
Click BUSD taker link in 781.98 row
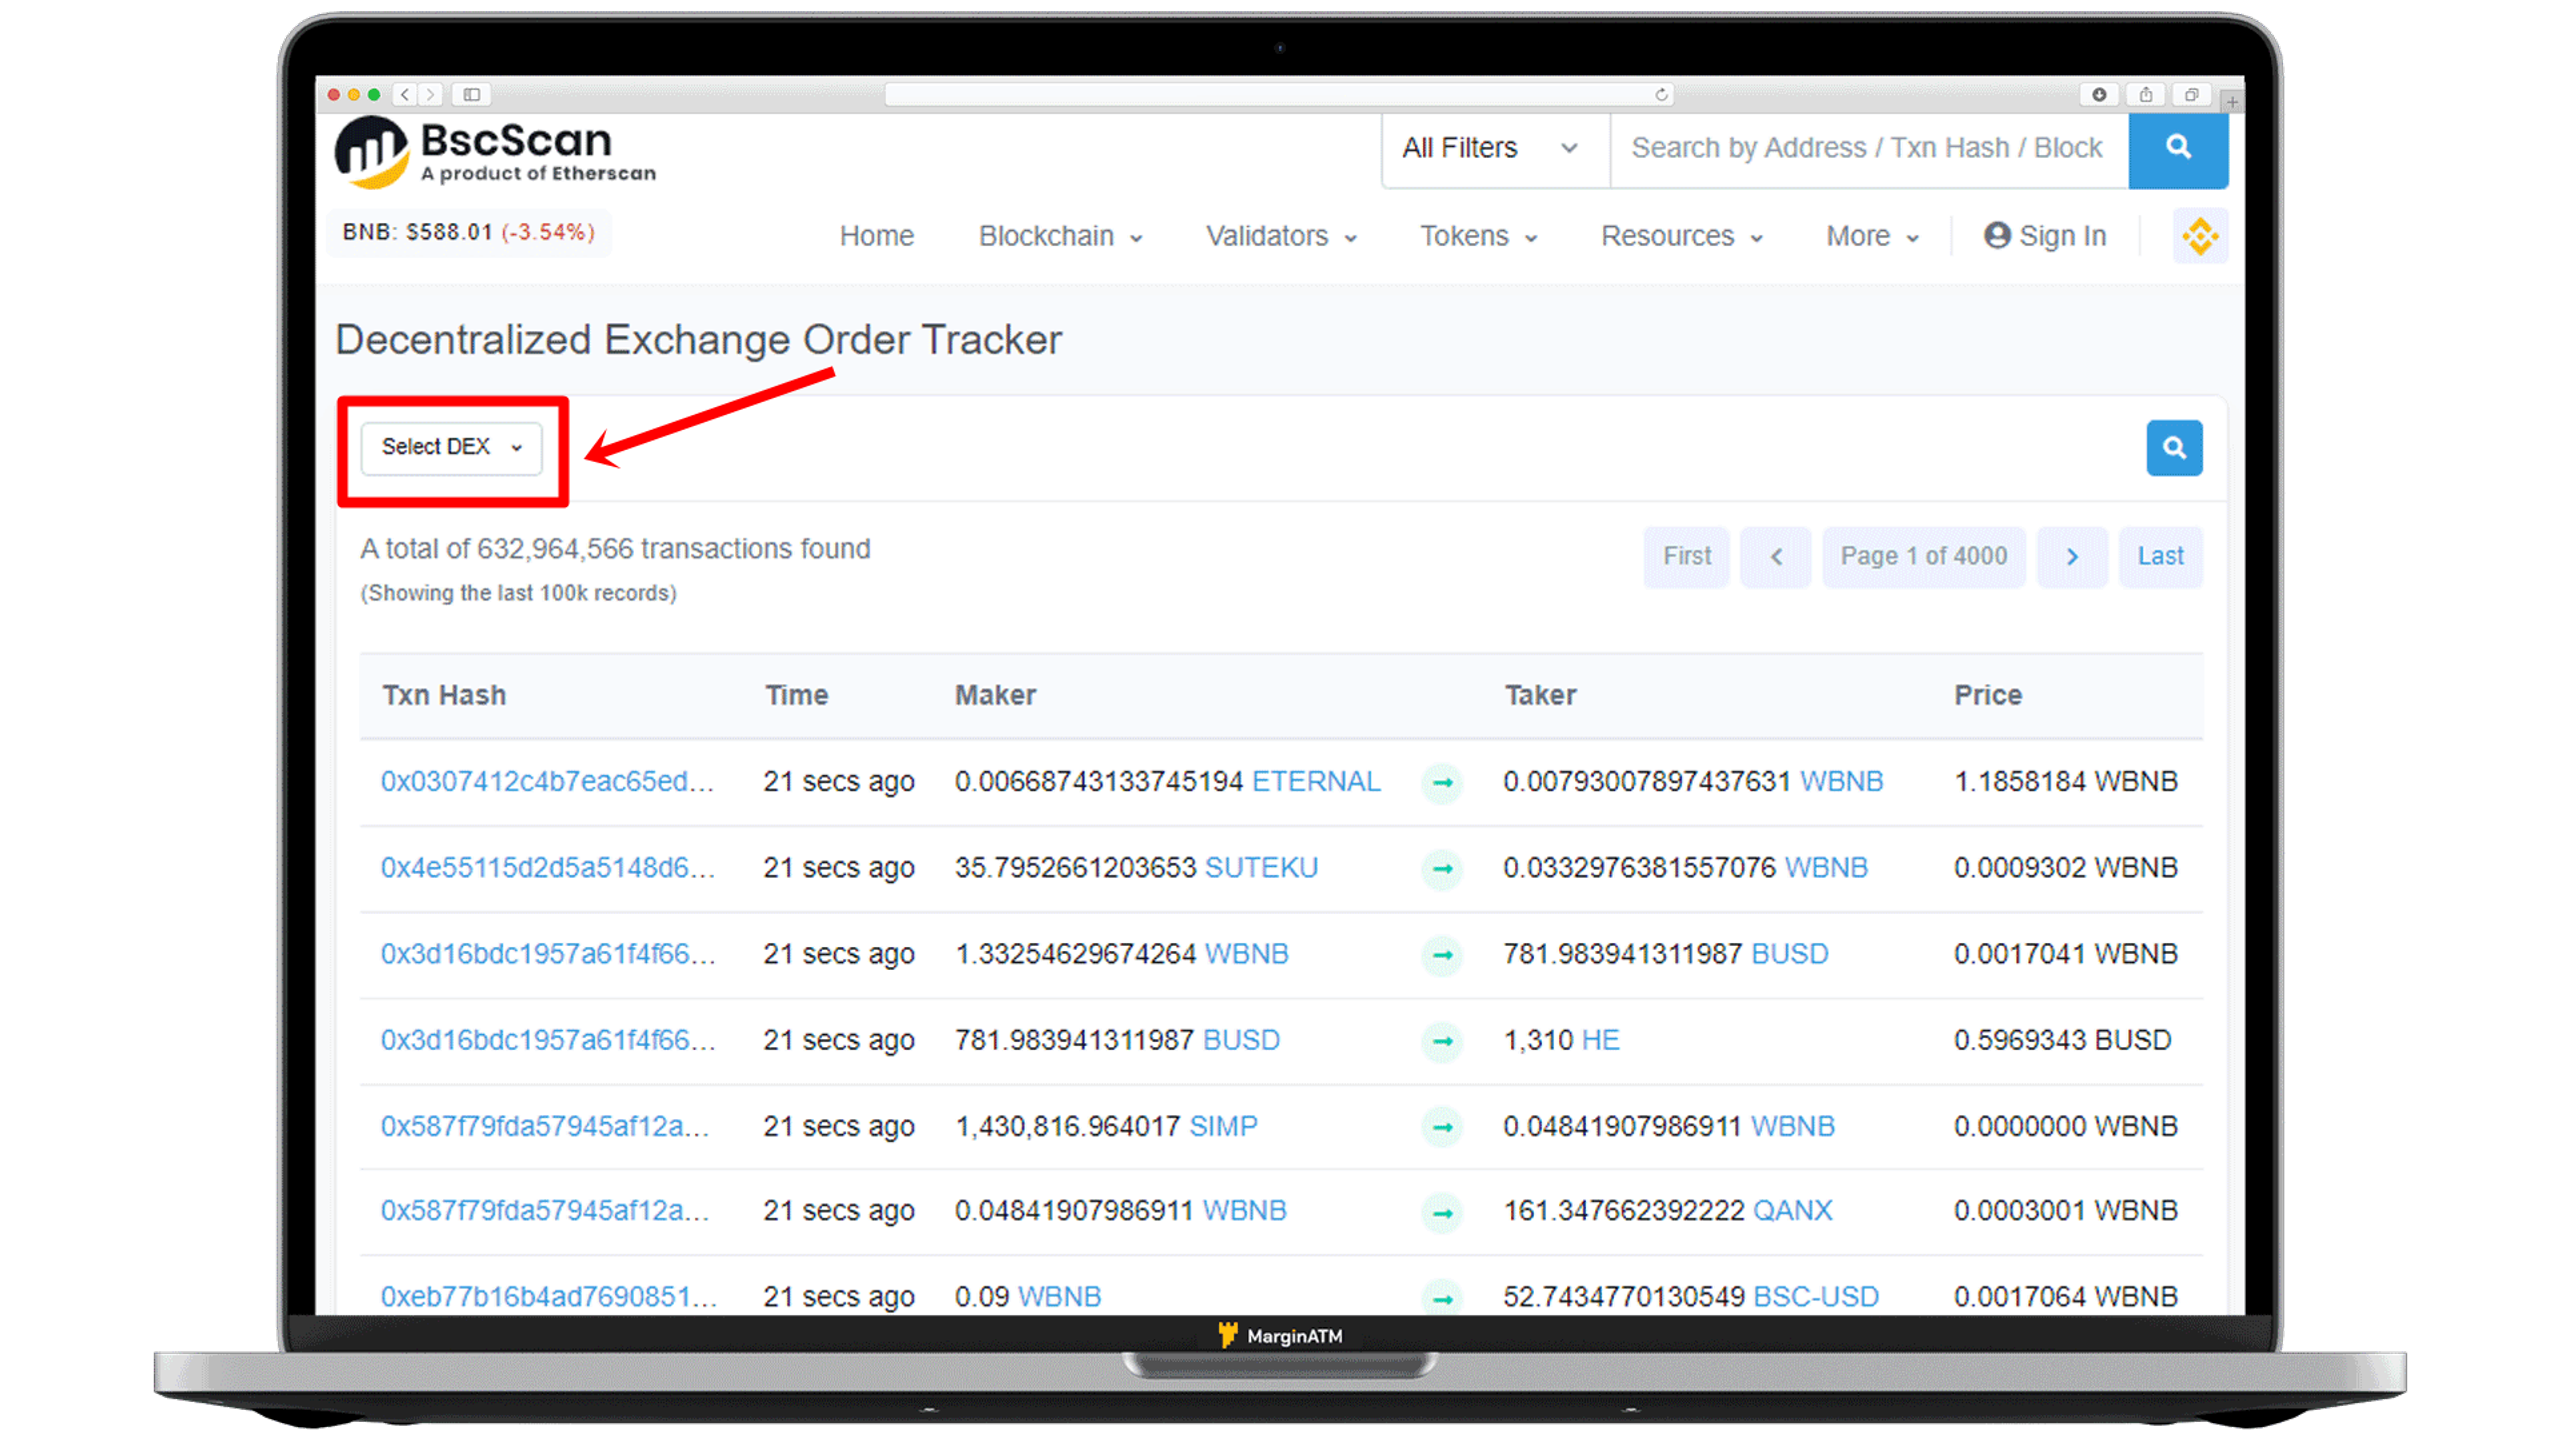pyautogui.click(x=1790, y=953)
